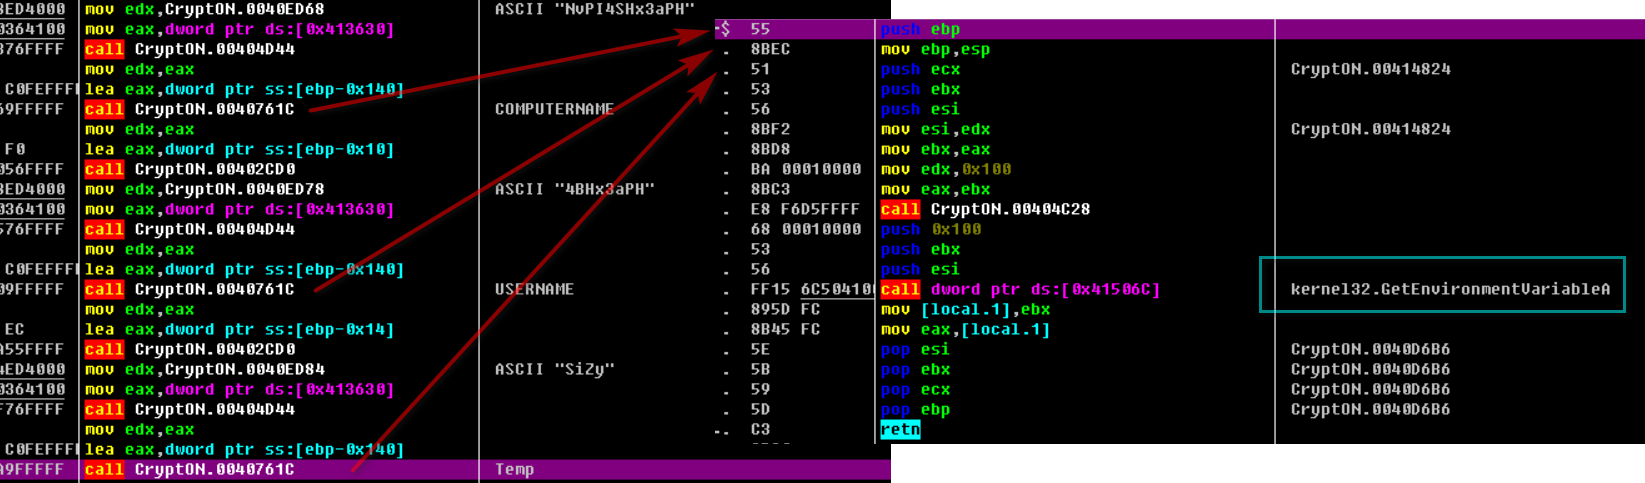This screenshot has width=1645, height=483.
Task: Click the underlined hex bytes FF15 6C504100
Action: click(812, 289)
